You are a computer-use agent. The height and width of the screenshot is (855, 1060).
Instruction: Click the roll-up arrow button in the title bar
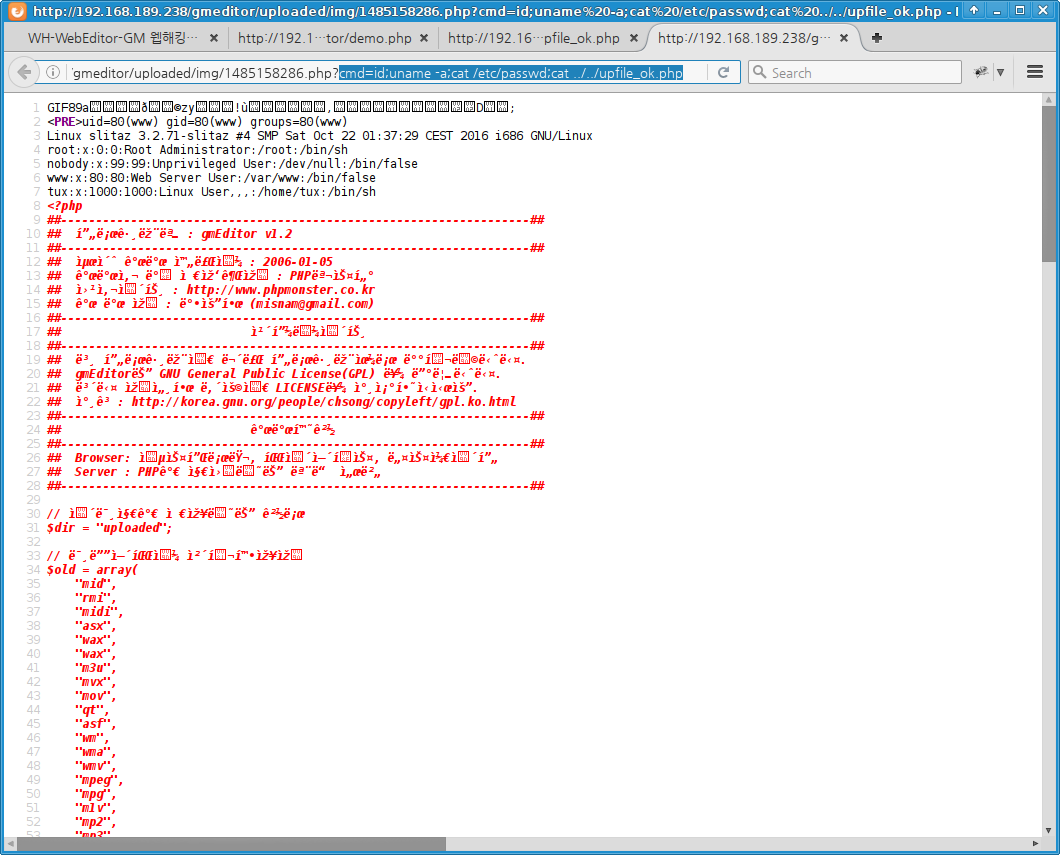(x=973, y=10)
